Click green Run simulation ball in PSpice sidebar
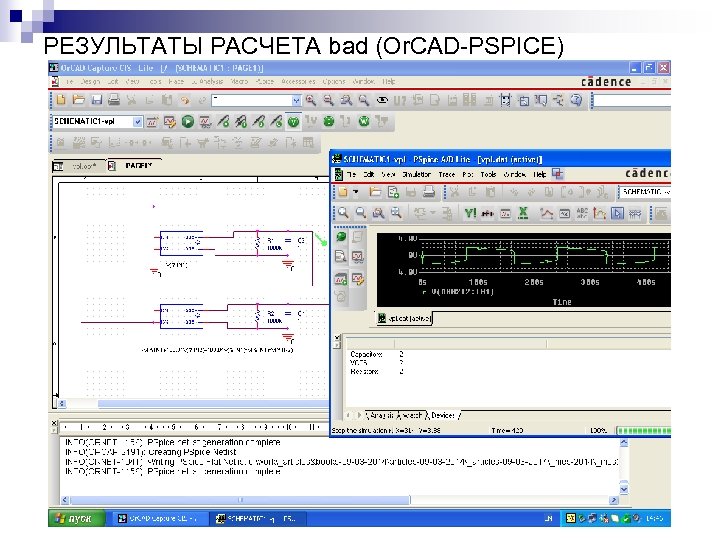 (341, 236)
